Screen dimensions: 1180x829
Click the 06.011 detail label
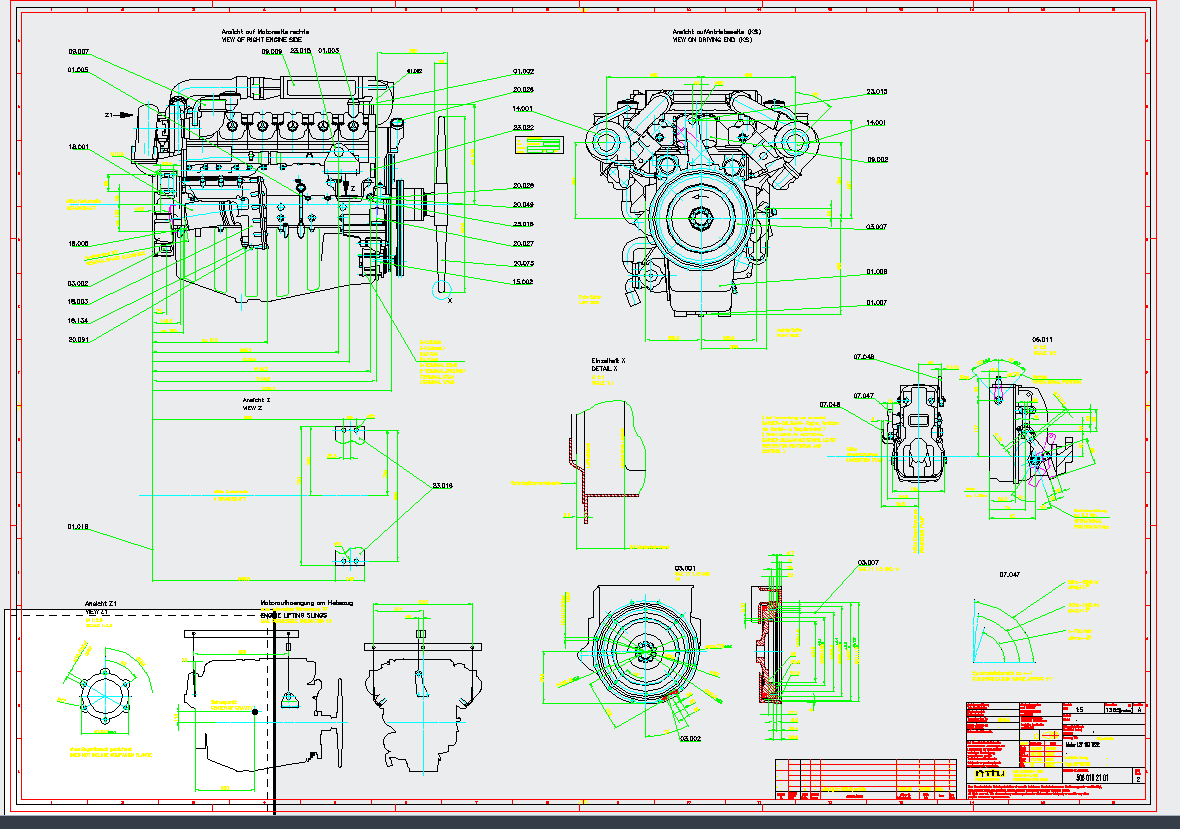point(1043,340)
